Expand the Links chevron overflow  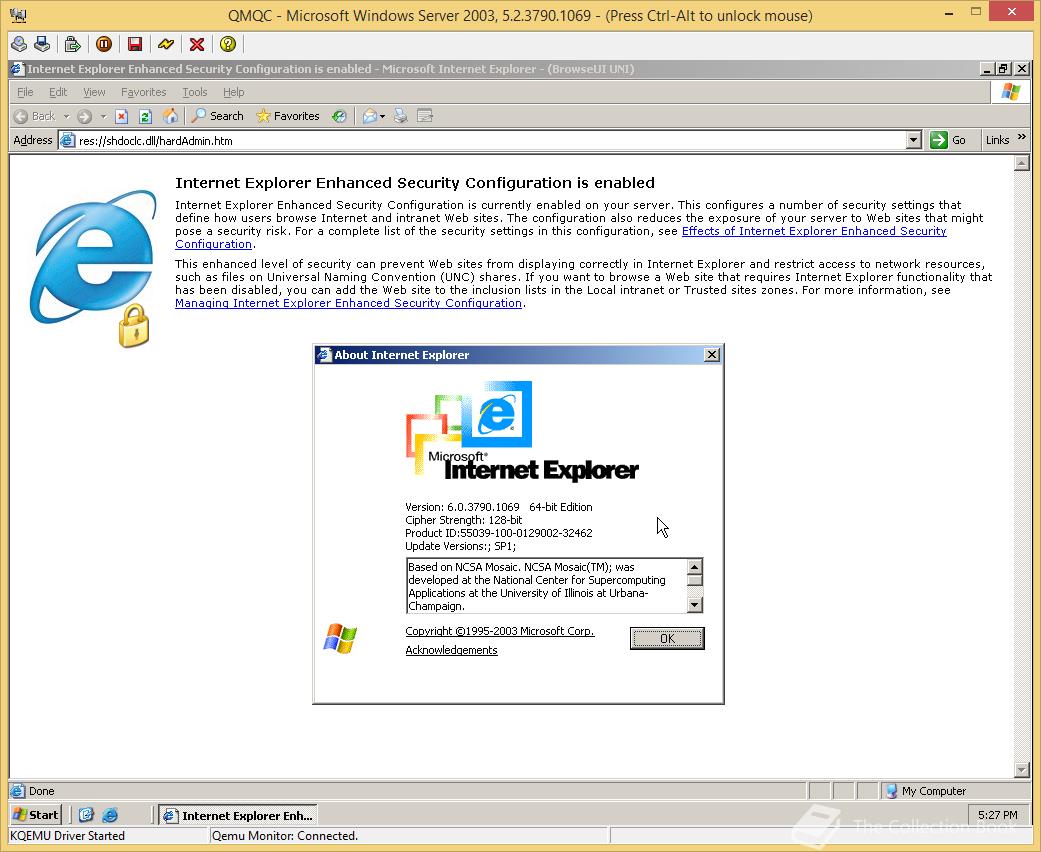(x=1022, y=137)
